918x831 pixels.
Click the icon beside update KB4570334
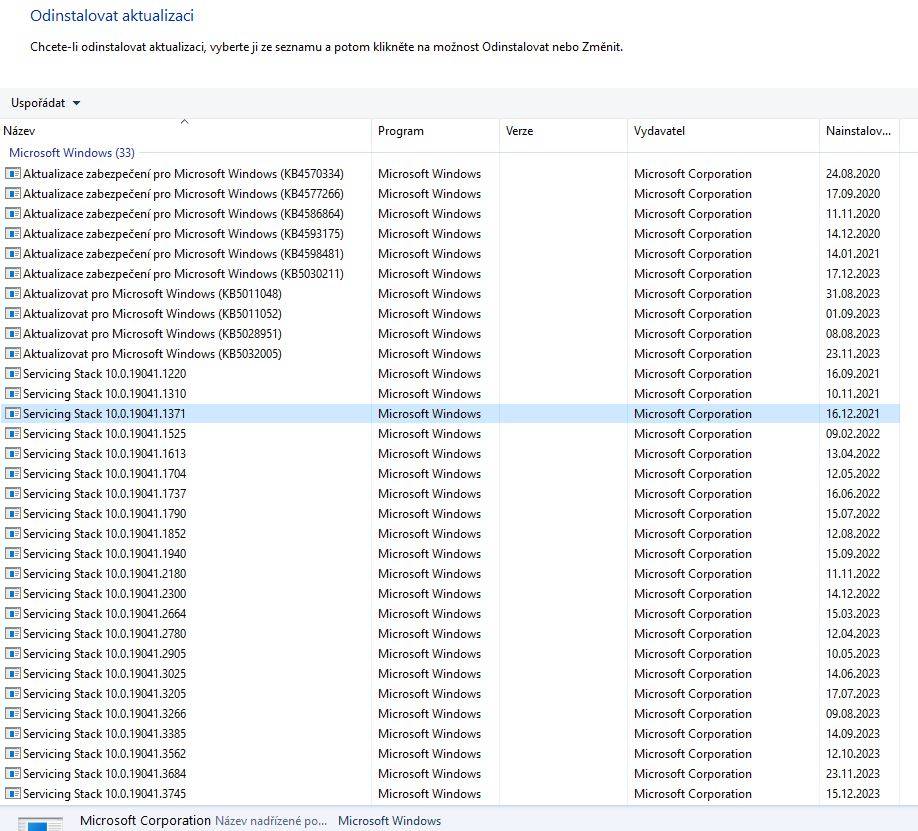coord(13,173)
